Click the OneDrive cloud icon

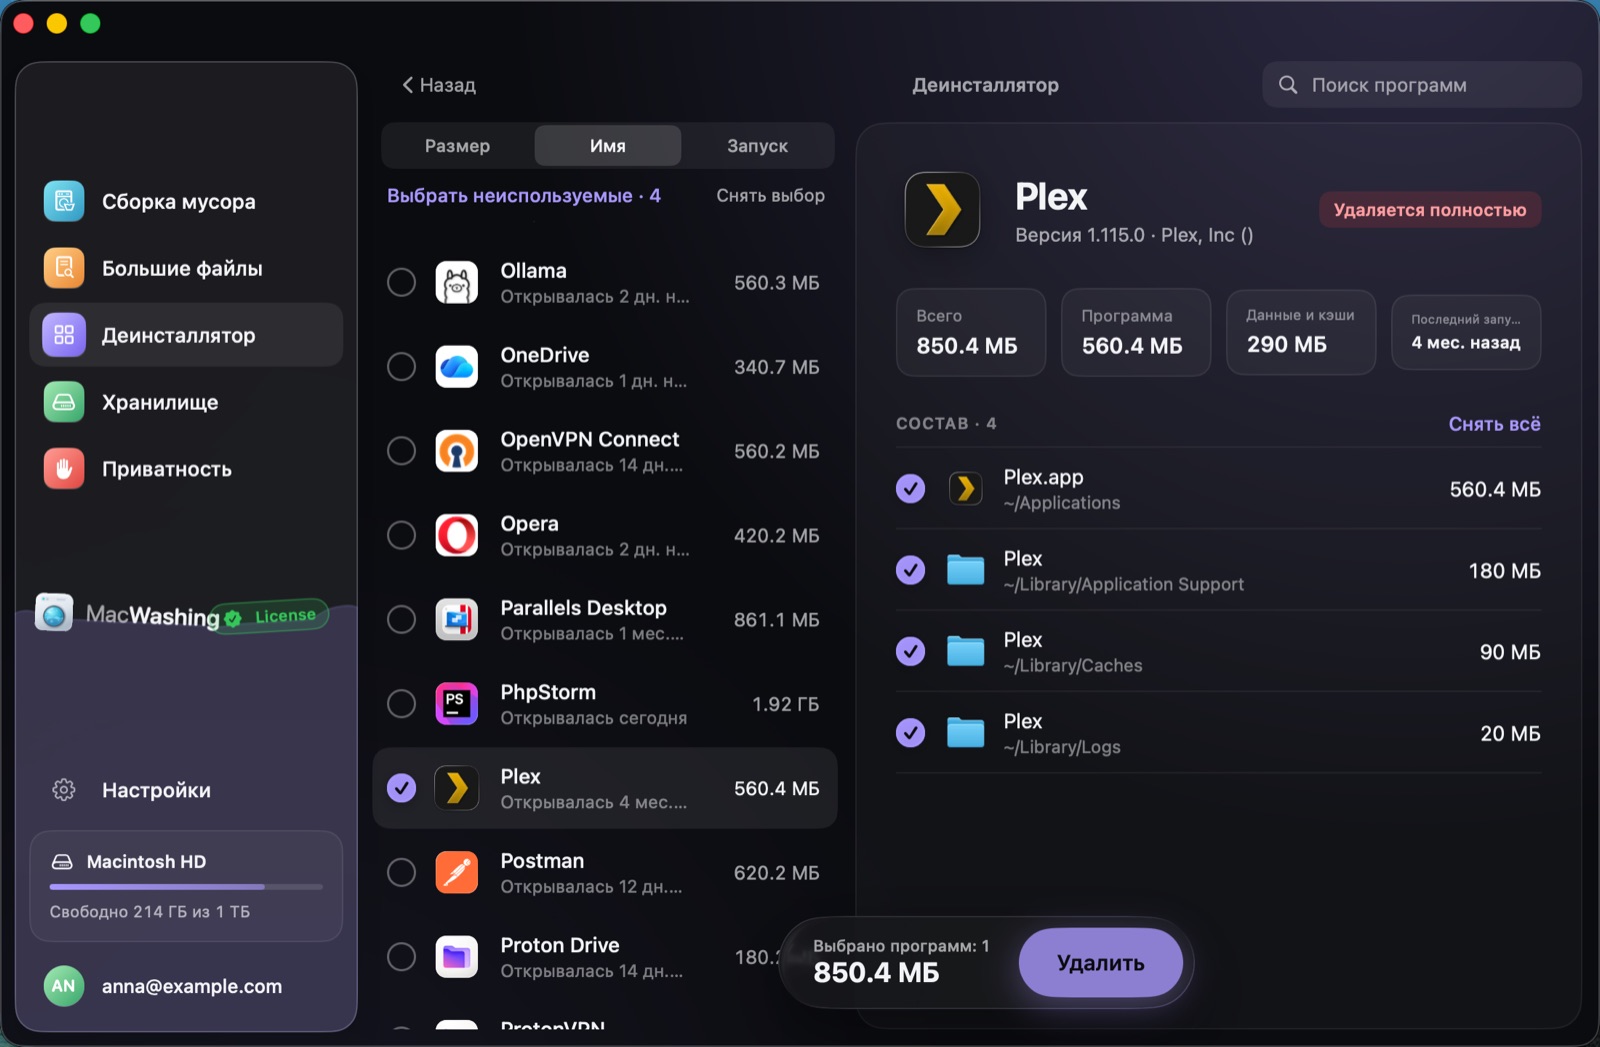pyautogui.click(x=457, y=367)
